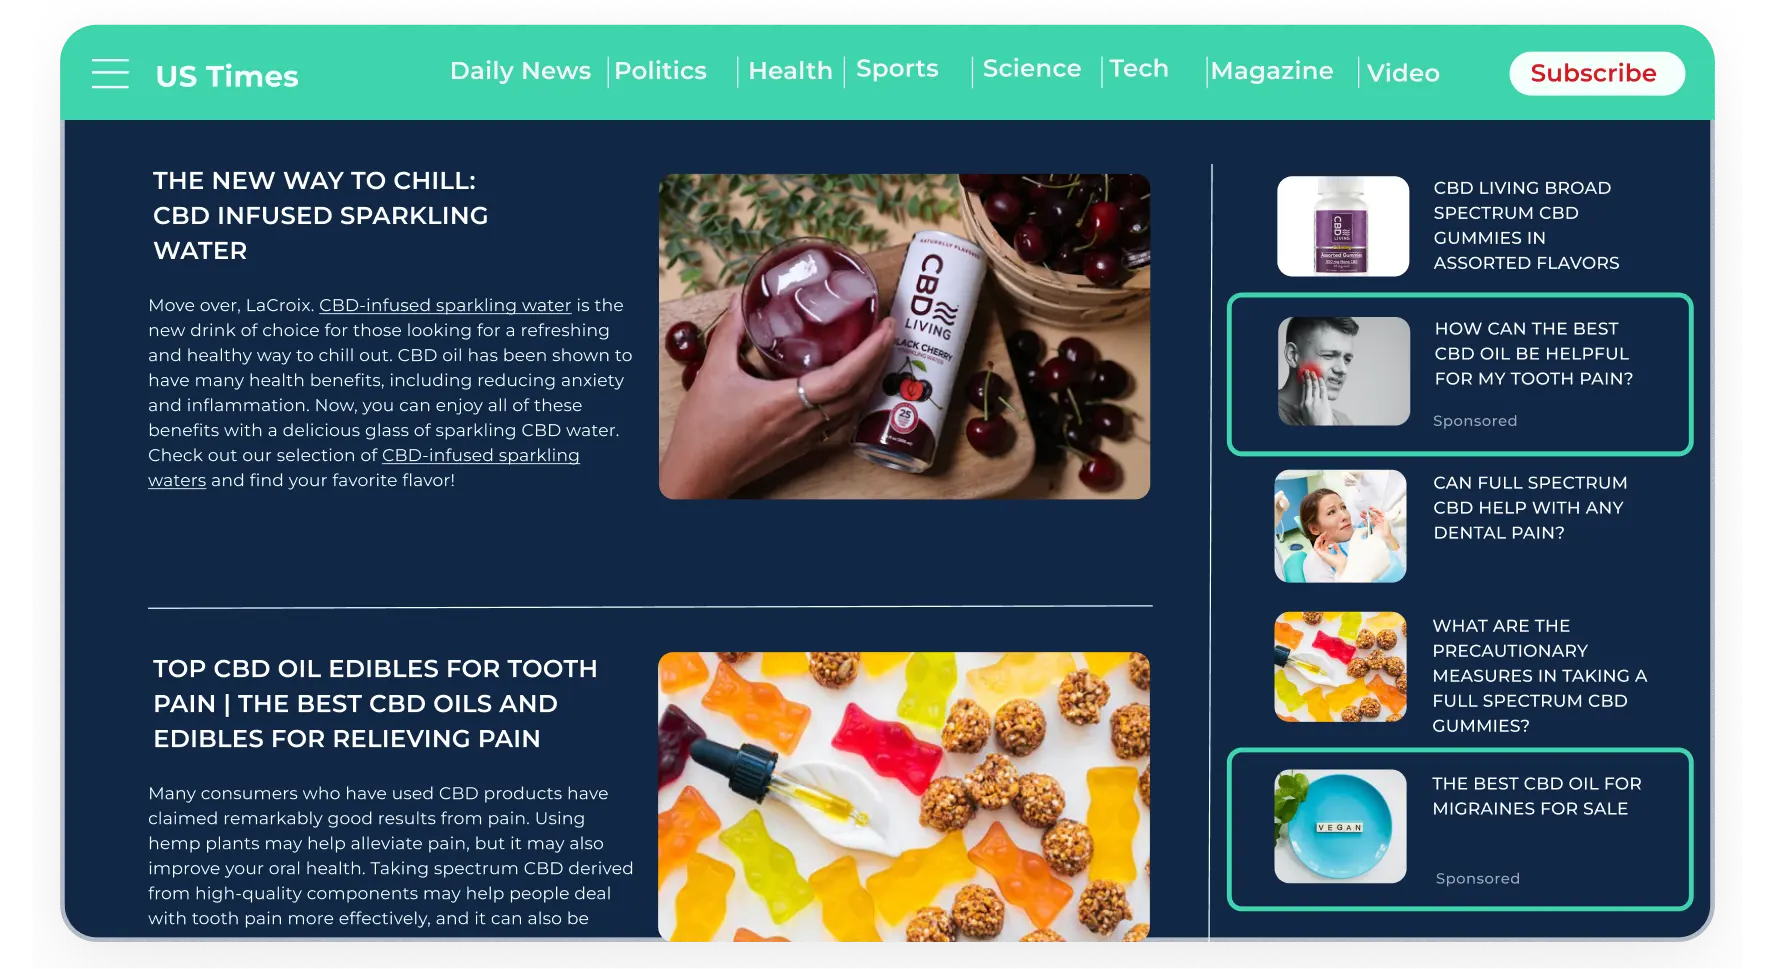Click the Subscribe button
1775x969 pixels.
(x=1596, y=73)
